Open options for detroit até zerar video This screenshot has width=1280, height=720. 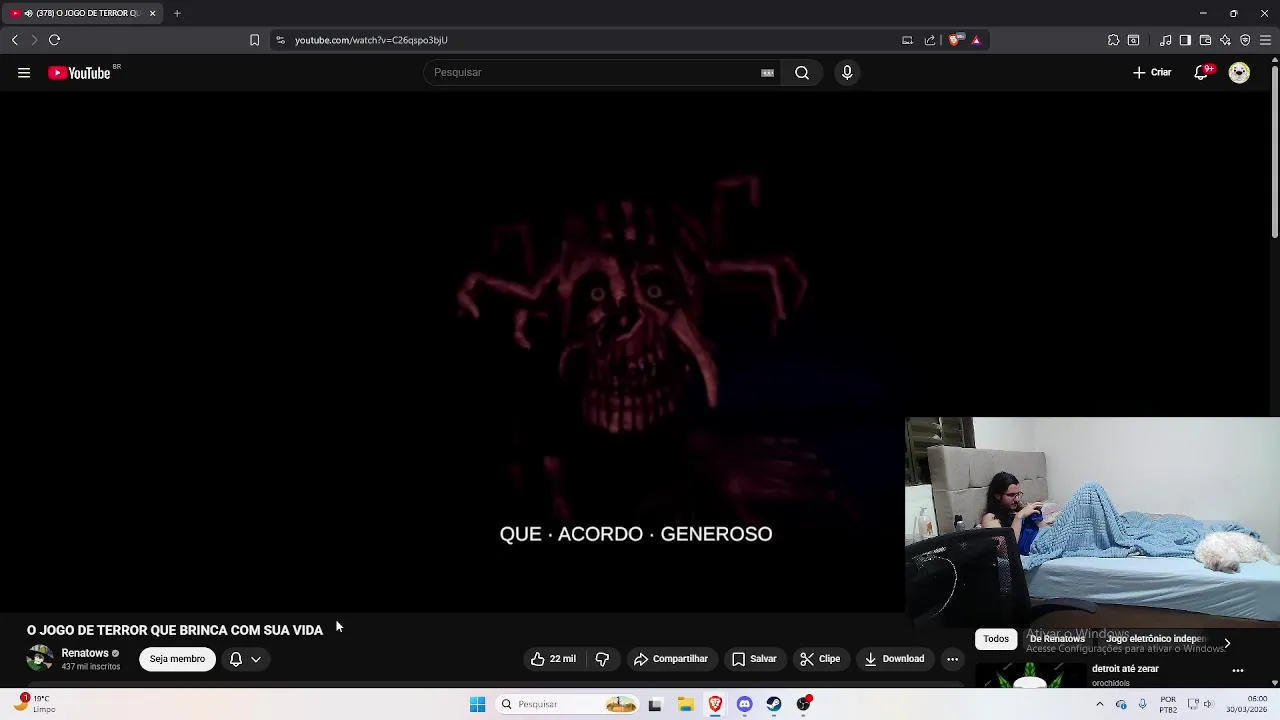pyautogui.click(x=1238, y=671)
